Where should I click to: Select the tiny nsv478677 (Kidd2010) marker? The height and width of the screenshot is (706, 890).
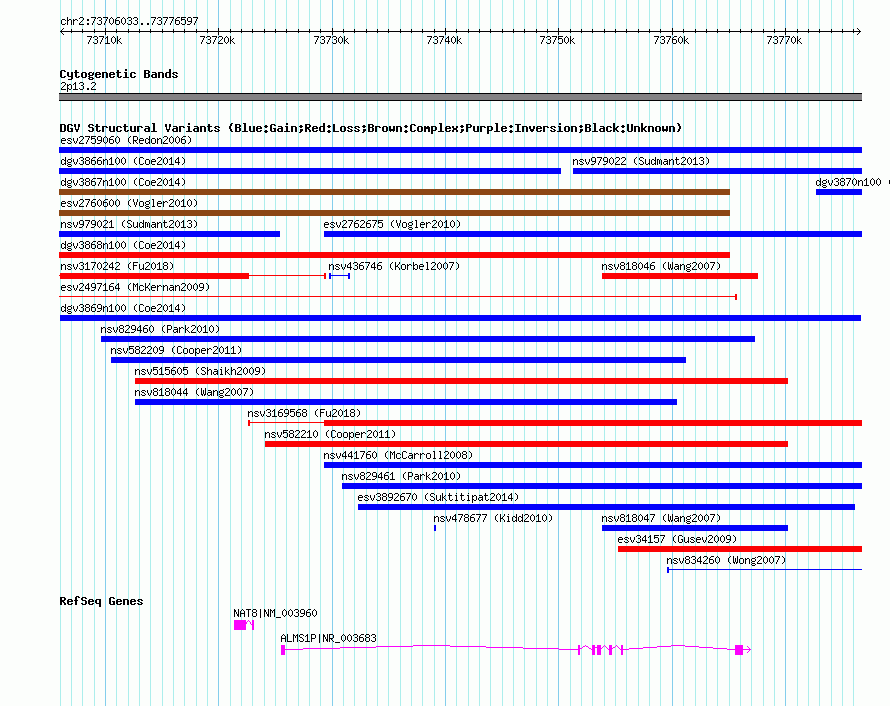click(x=435, y=528)
